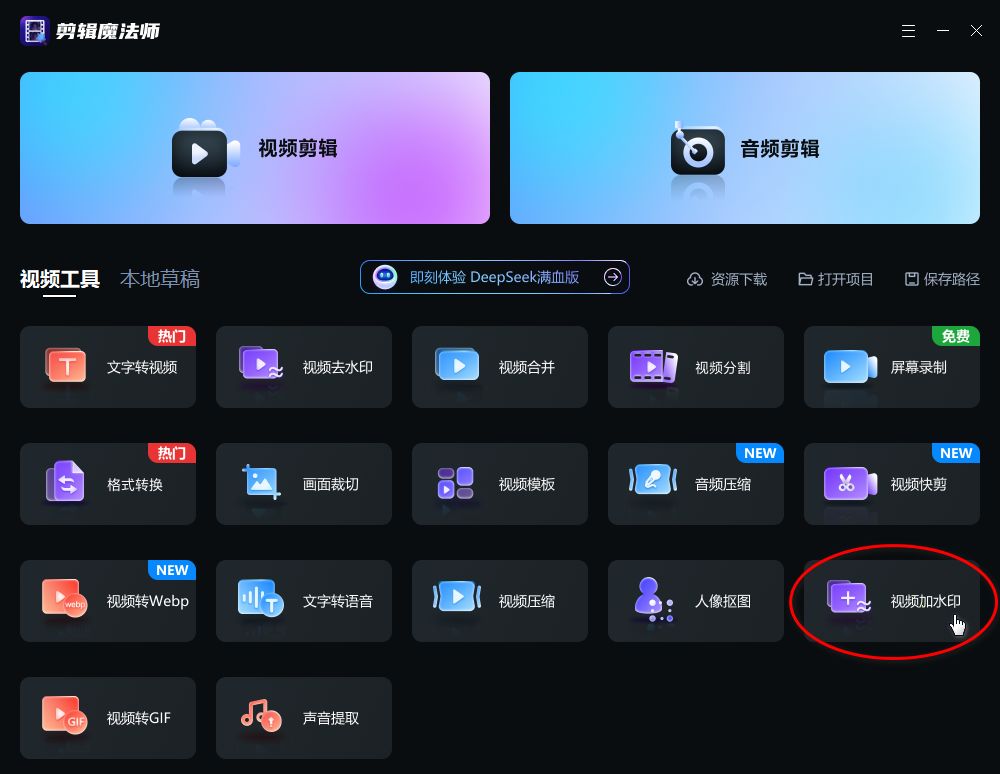Click the 人像抠图 label text
1000x774 pixels.
723,601
